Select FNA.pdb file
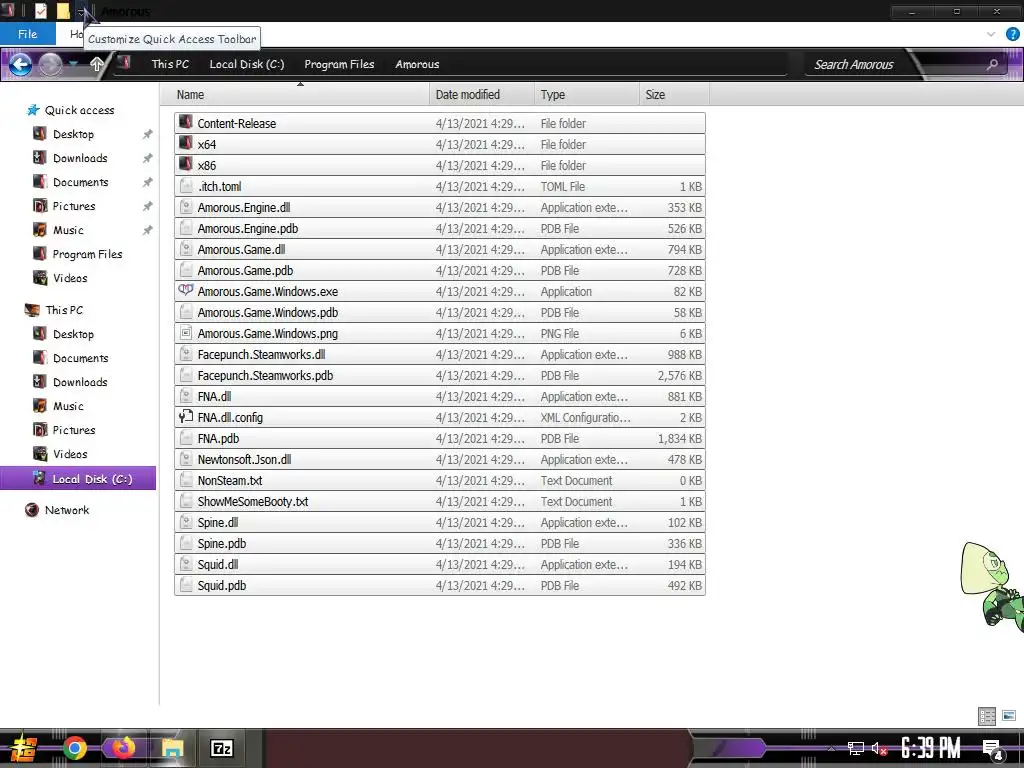Image resolution: width=1024 pixels, height=768 pixels. [440, 438]
